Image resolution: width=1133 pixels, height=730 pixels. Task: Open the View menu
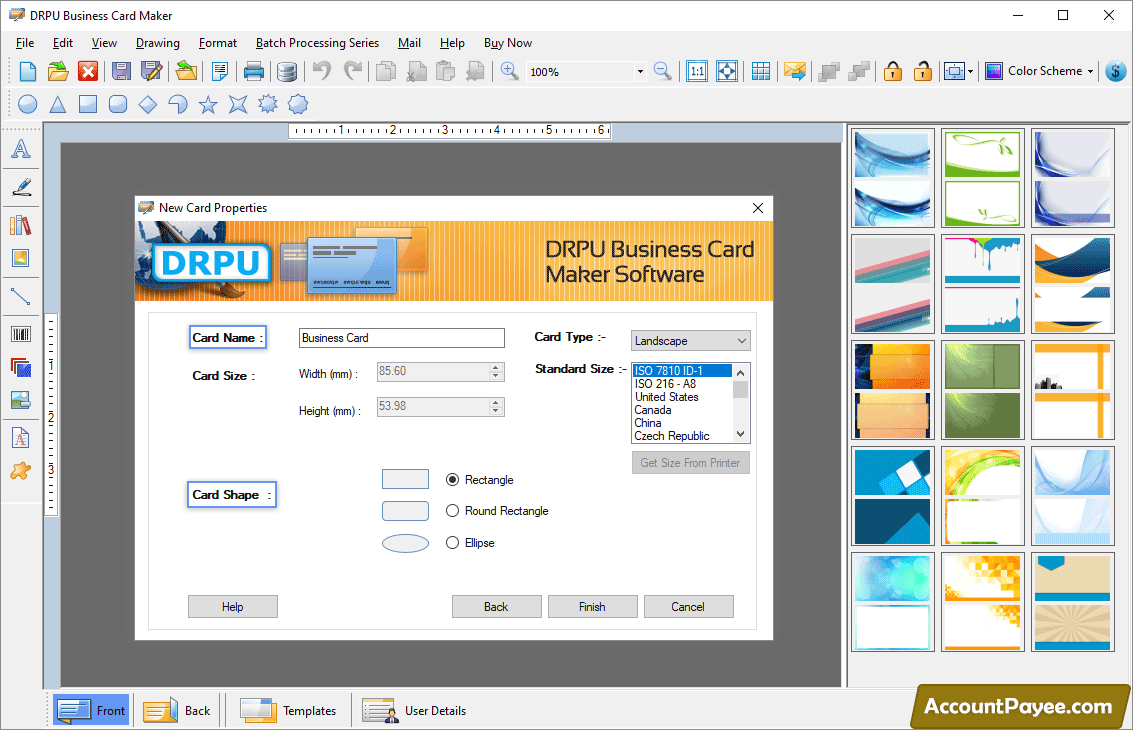pyautogui.click(x=104, y=43)
